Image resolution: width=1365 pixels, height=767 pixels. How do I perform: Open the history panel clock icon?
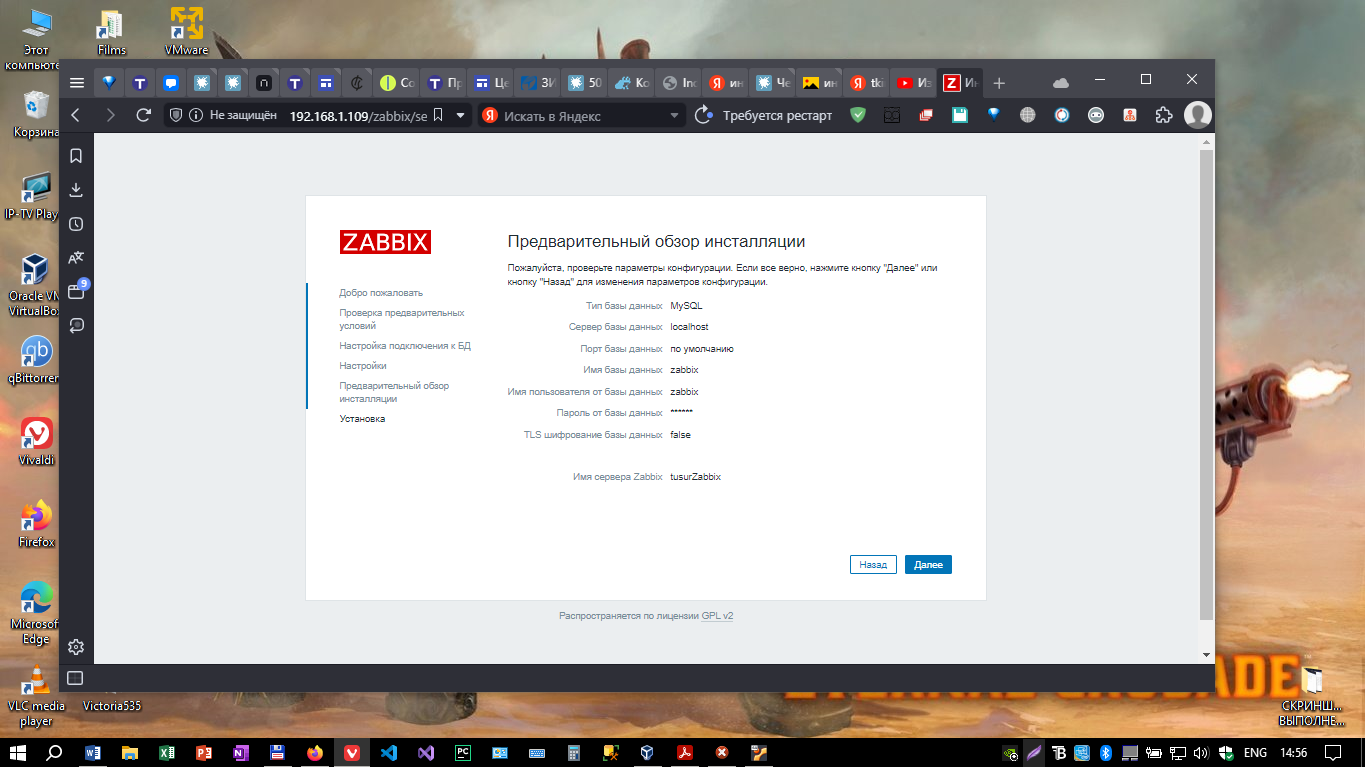tap(76, 224)
